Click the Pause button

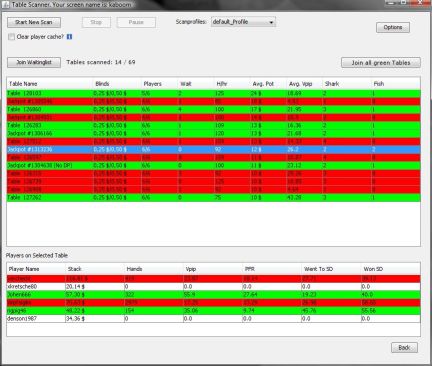click(136, 22)
